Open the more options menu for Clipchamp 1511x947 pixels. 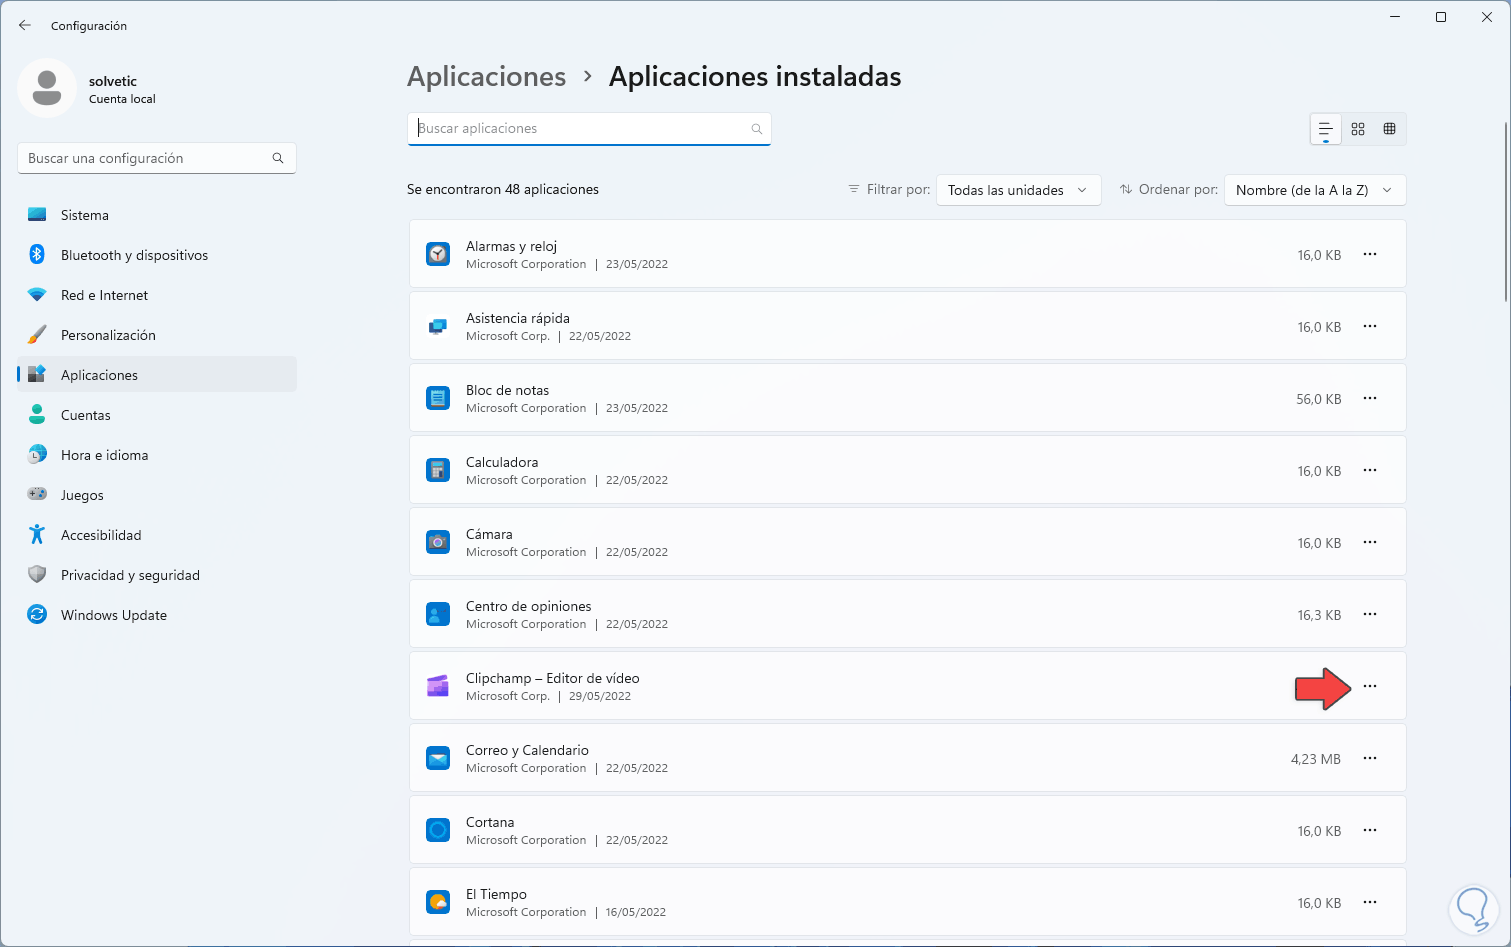click(1370, 687)
